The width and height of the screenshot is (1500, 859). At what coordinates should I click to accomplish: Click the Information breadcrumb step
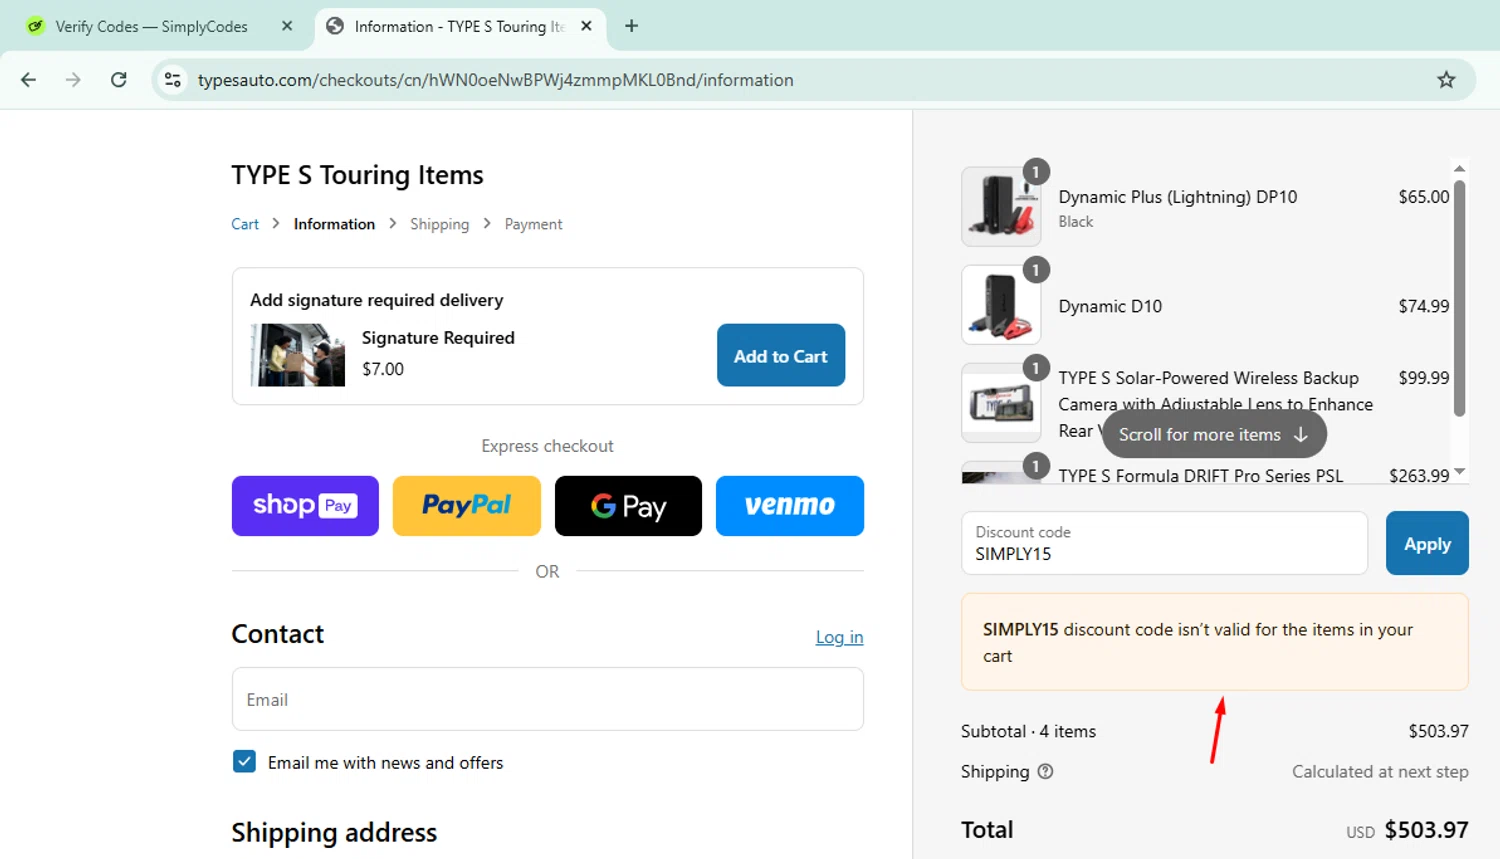tap(334, 224)
